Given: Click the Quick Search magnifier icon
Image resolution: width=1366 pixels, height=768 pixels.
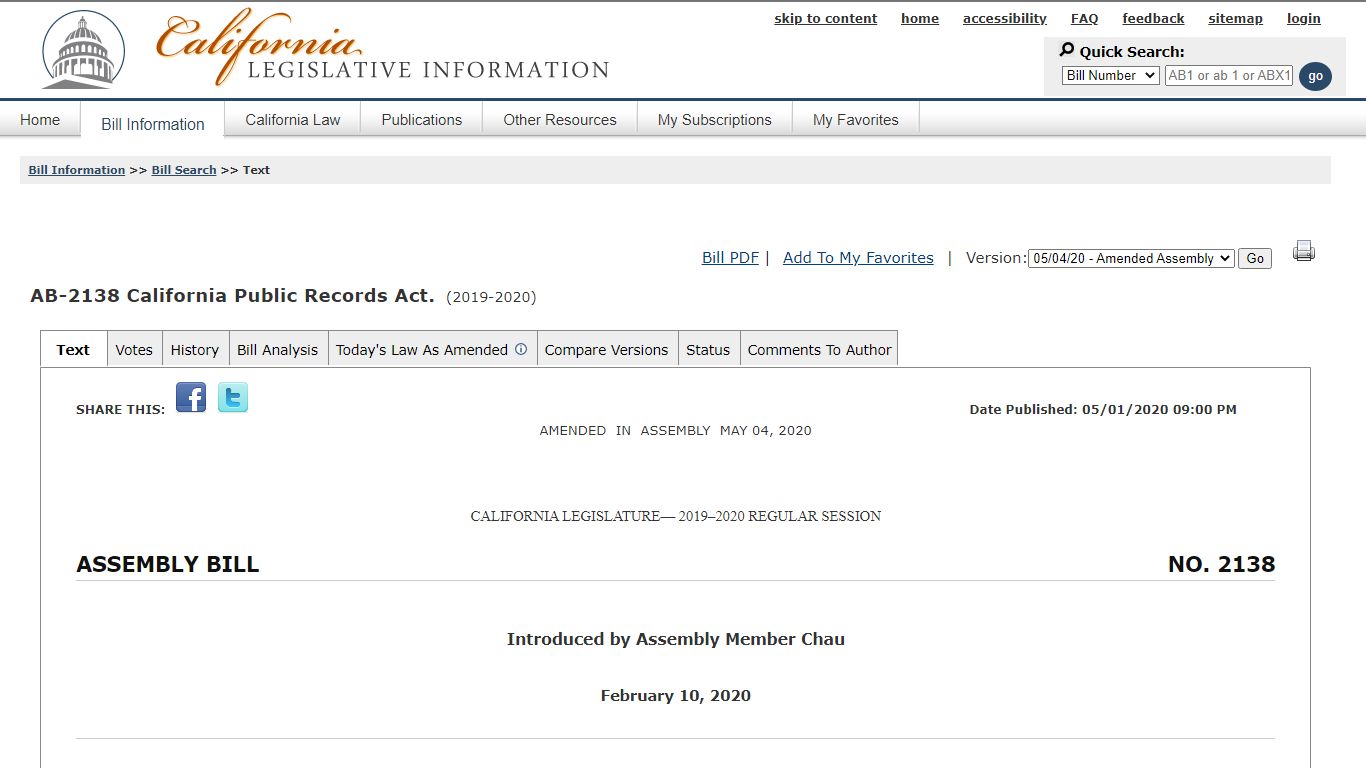Looking at the screenshot, I should click(1067, 50).
